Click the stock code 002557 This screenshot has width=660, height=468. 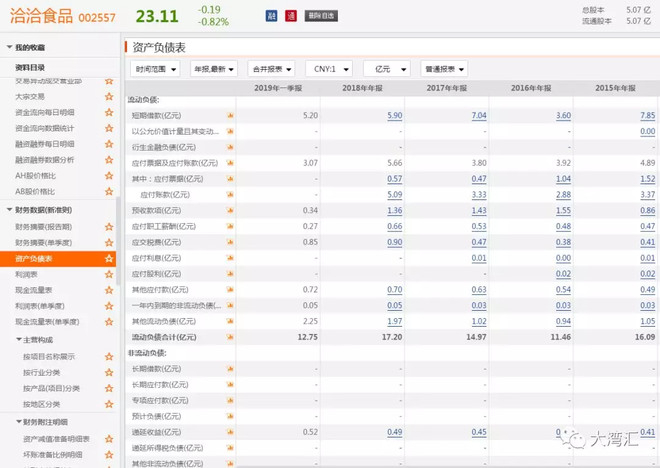[97, 18]
